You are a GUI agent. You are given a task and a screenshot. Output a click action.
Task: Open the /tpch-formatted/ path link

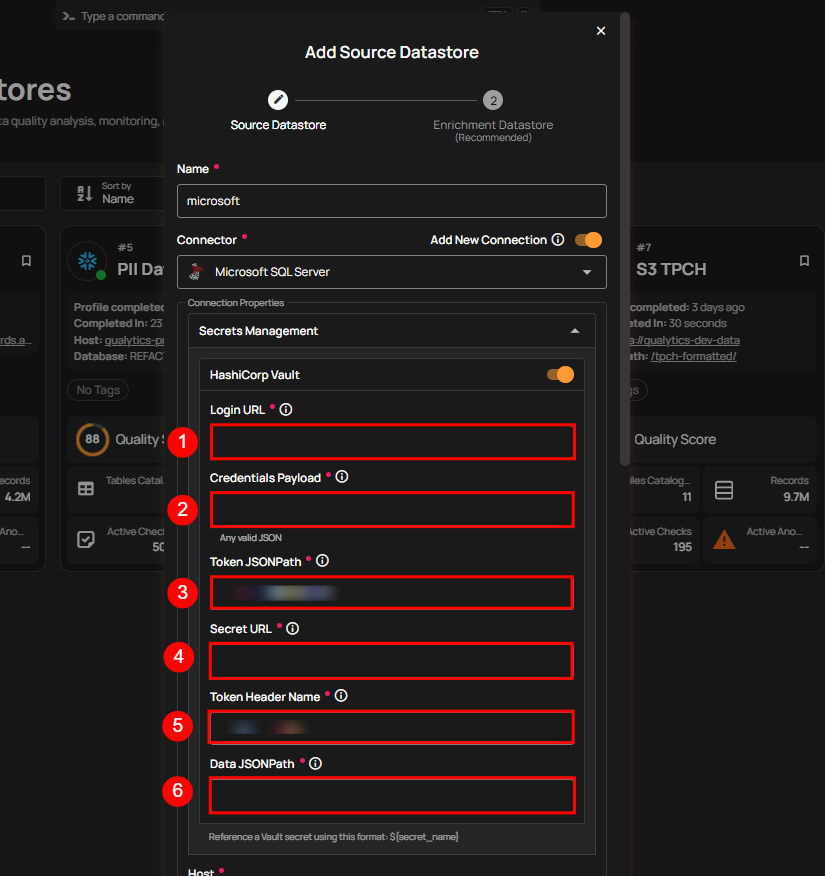point(693,356)
